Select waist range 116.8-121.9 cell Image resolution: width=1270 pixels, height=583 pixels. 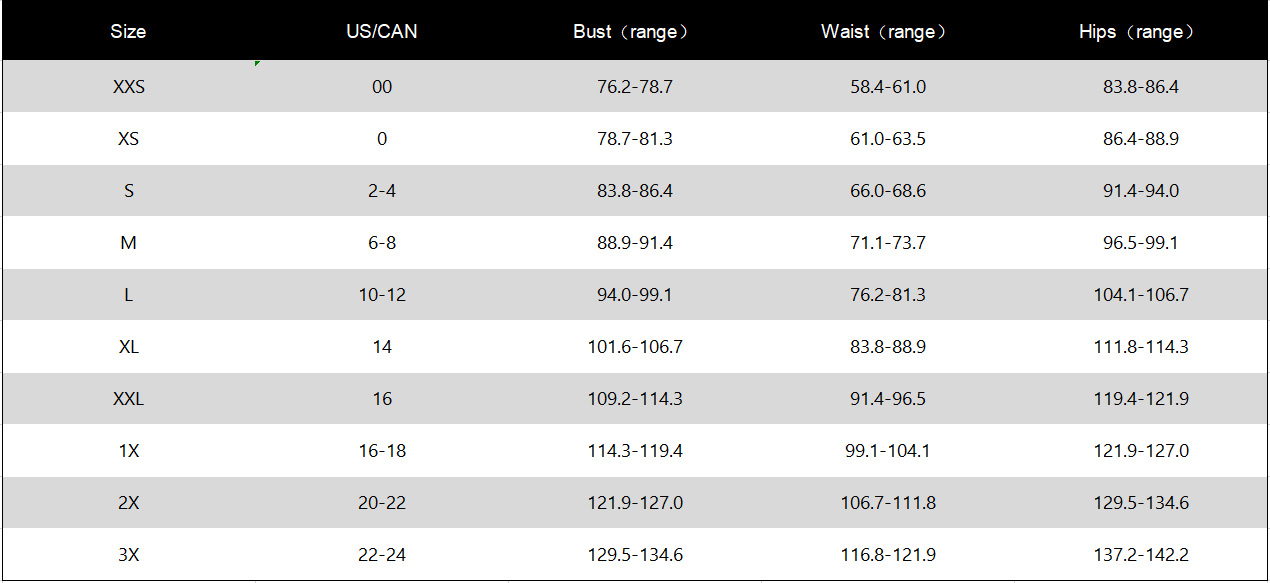tap(887, 555)
